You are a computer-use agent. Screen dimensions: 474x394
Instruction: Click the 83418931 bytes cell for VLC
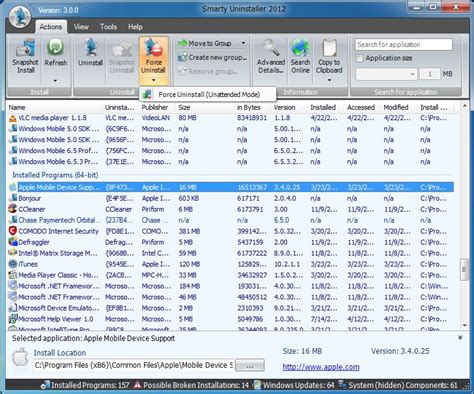point(252,118)
